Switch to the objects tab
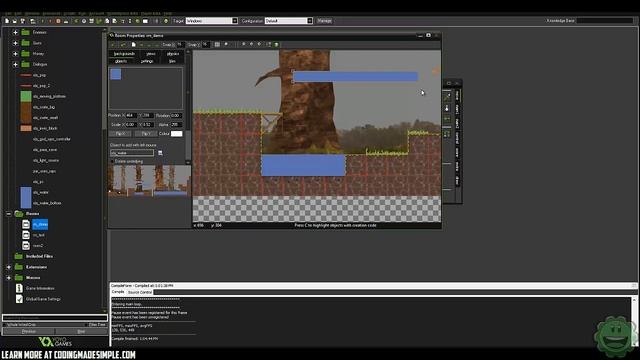The width and height of the screenshot is (640, 360). 121,61
